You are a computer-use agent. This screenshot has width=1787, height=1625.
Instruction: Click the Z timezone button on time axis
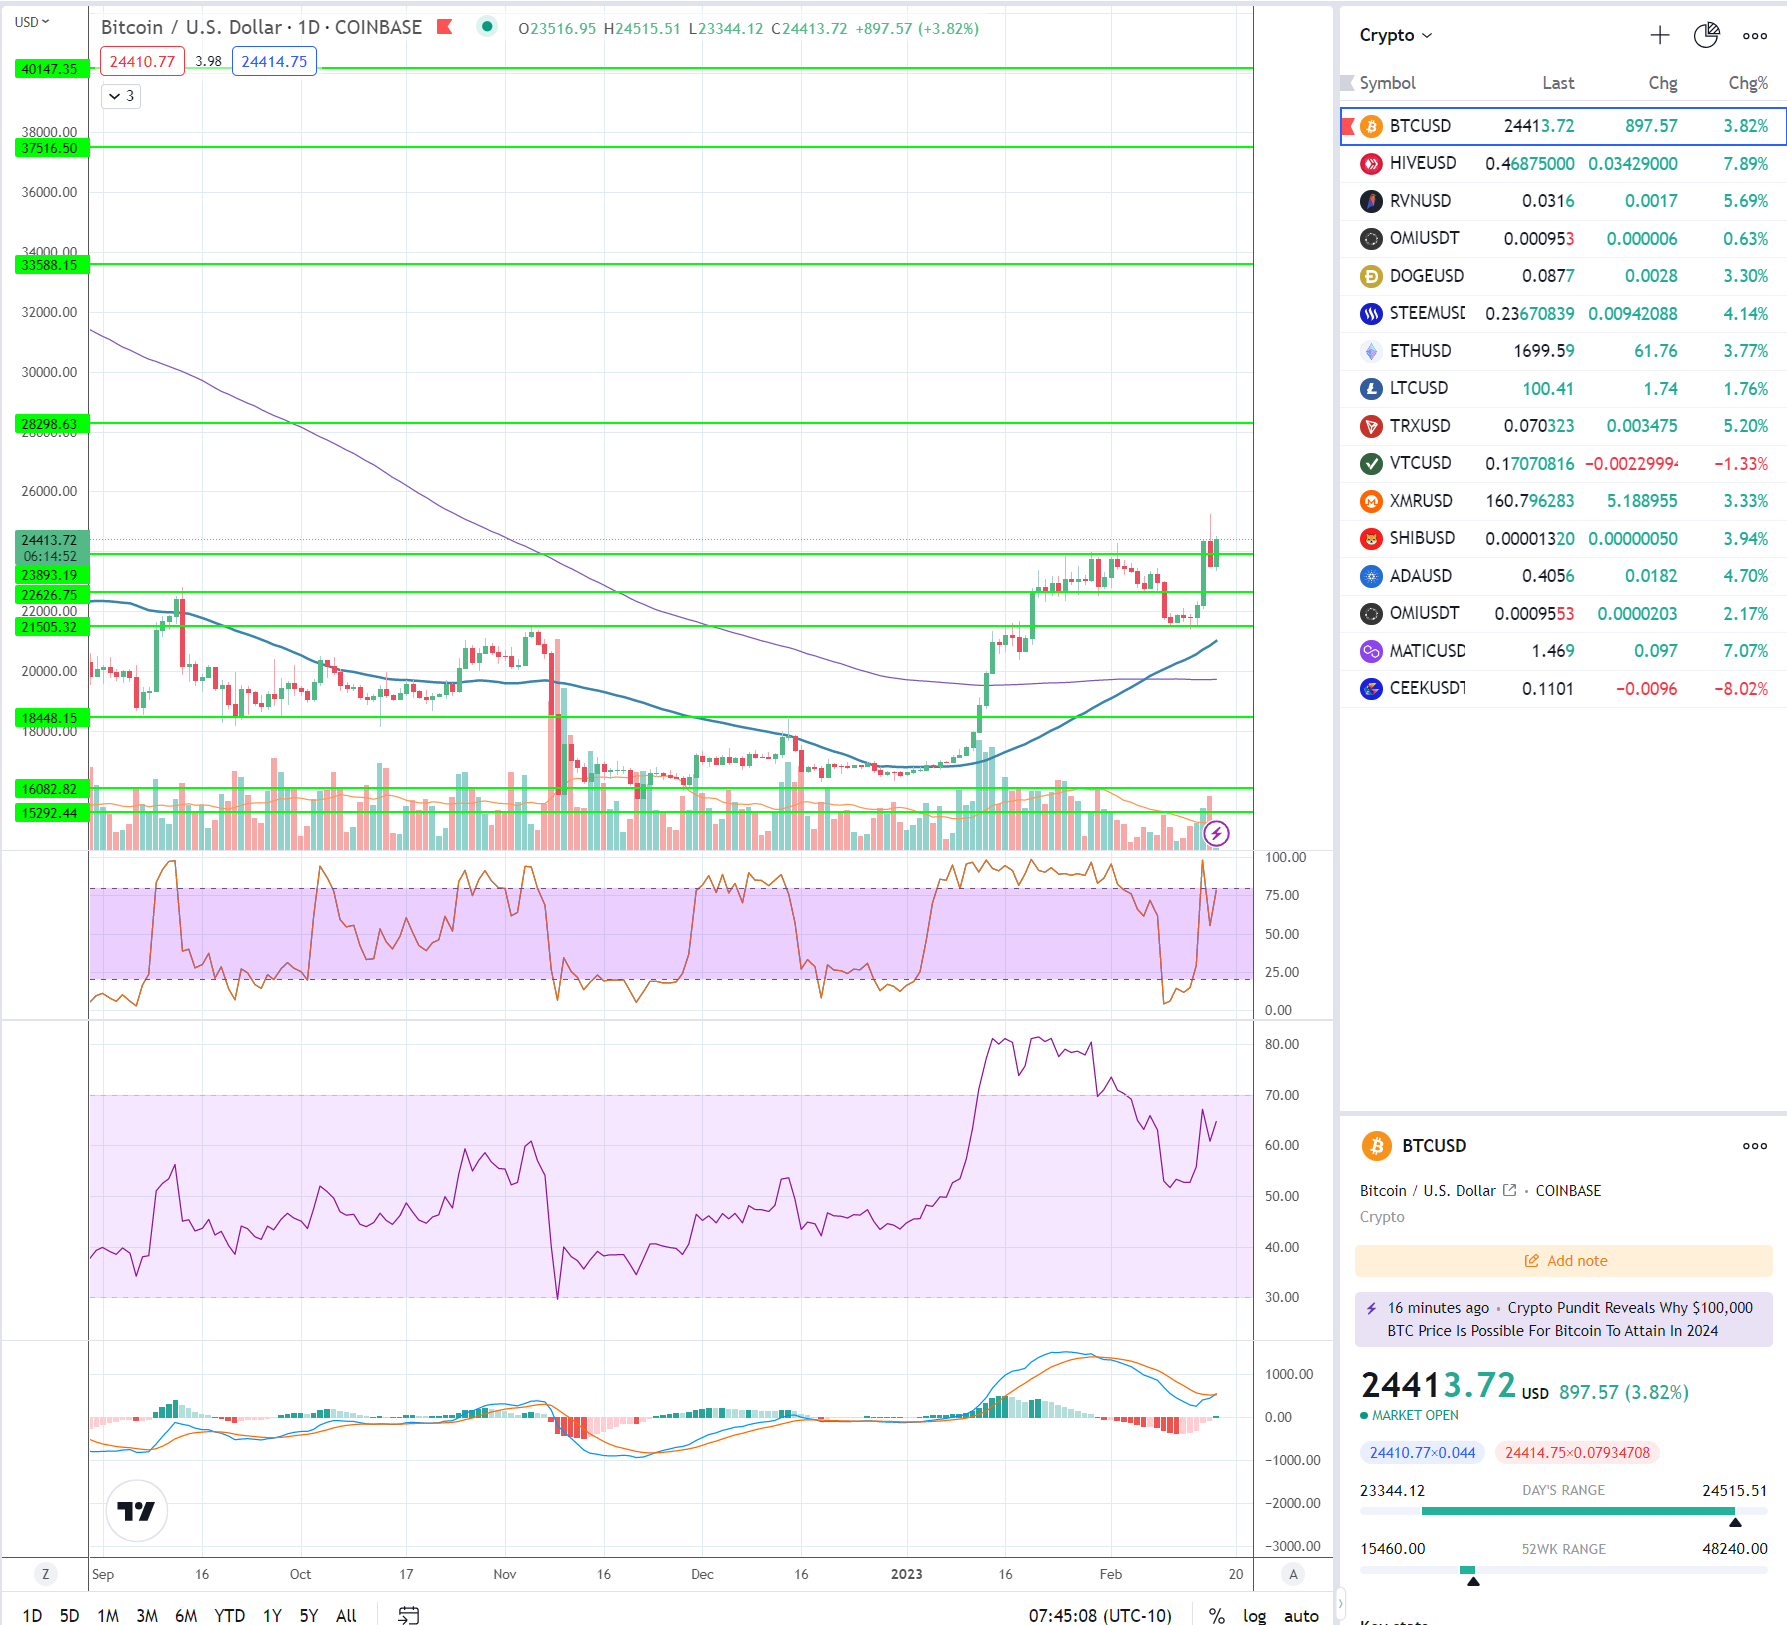[45, 1574]
